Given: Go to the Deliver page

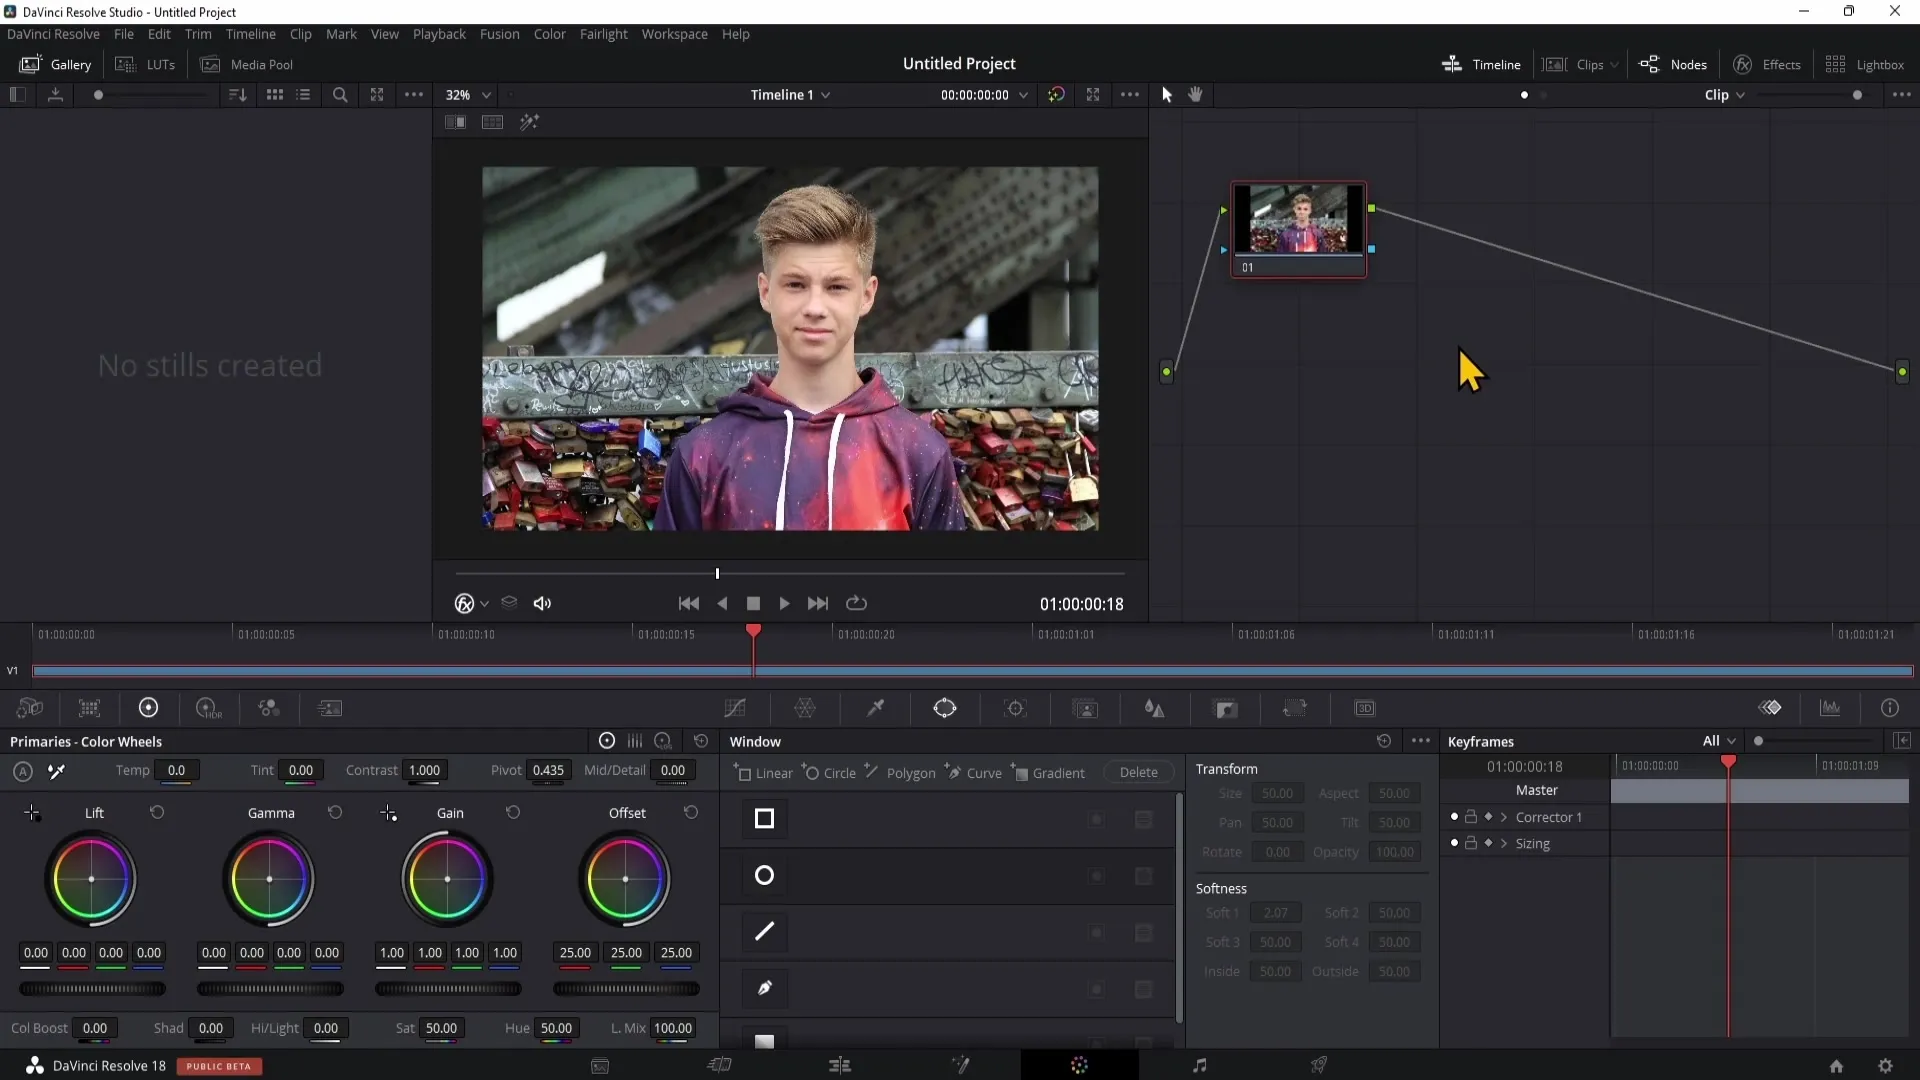Looking at the screenshot, I should coord(1319,1065).
